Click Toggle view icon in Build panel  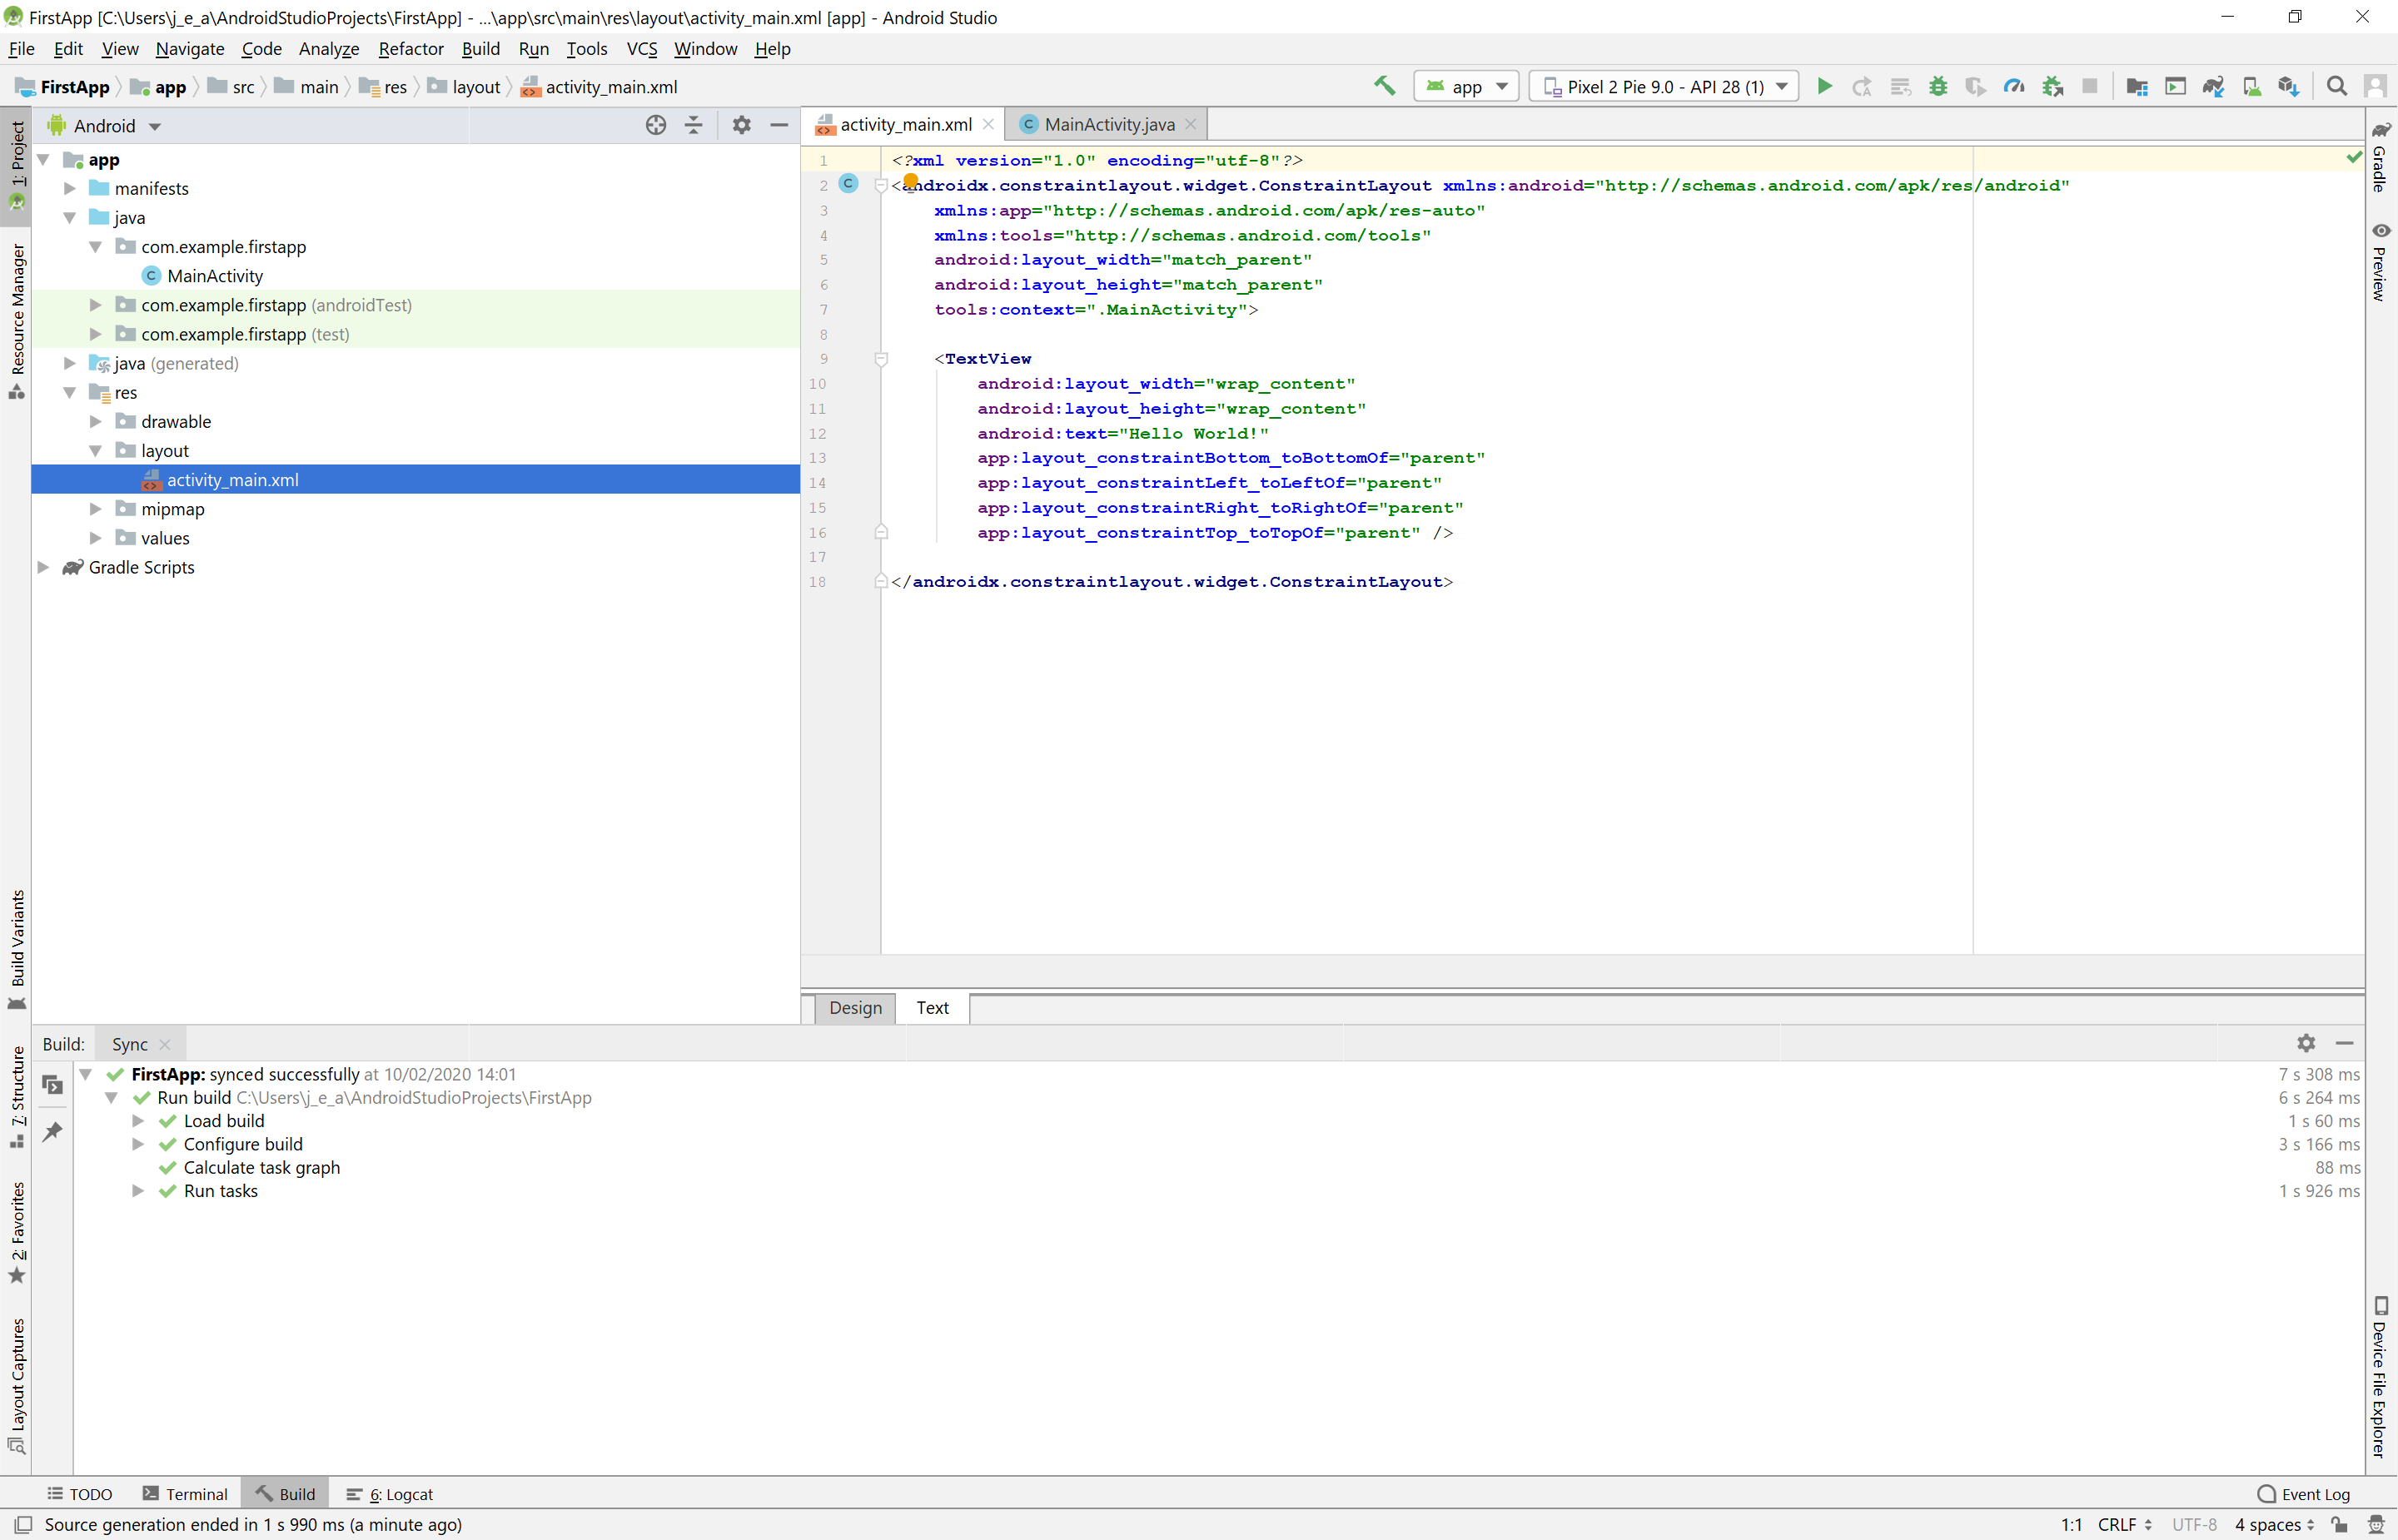pos(53,1084)
